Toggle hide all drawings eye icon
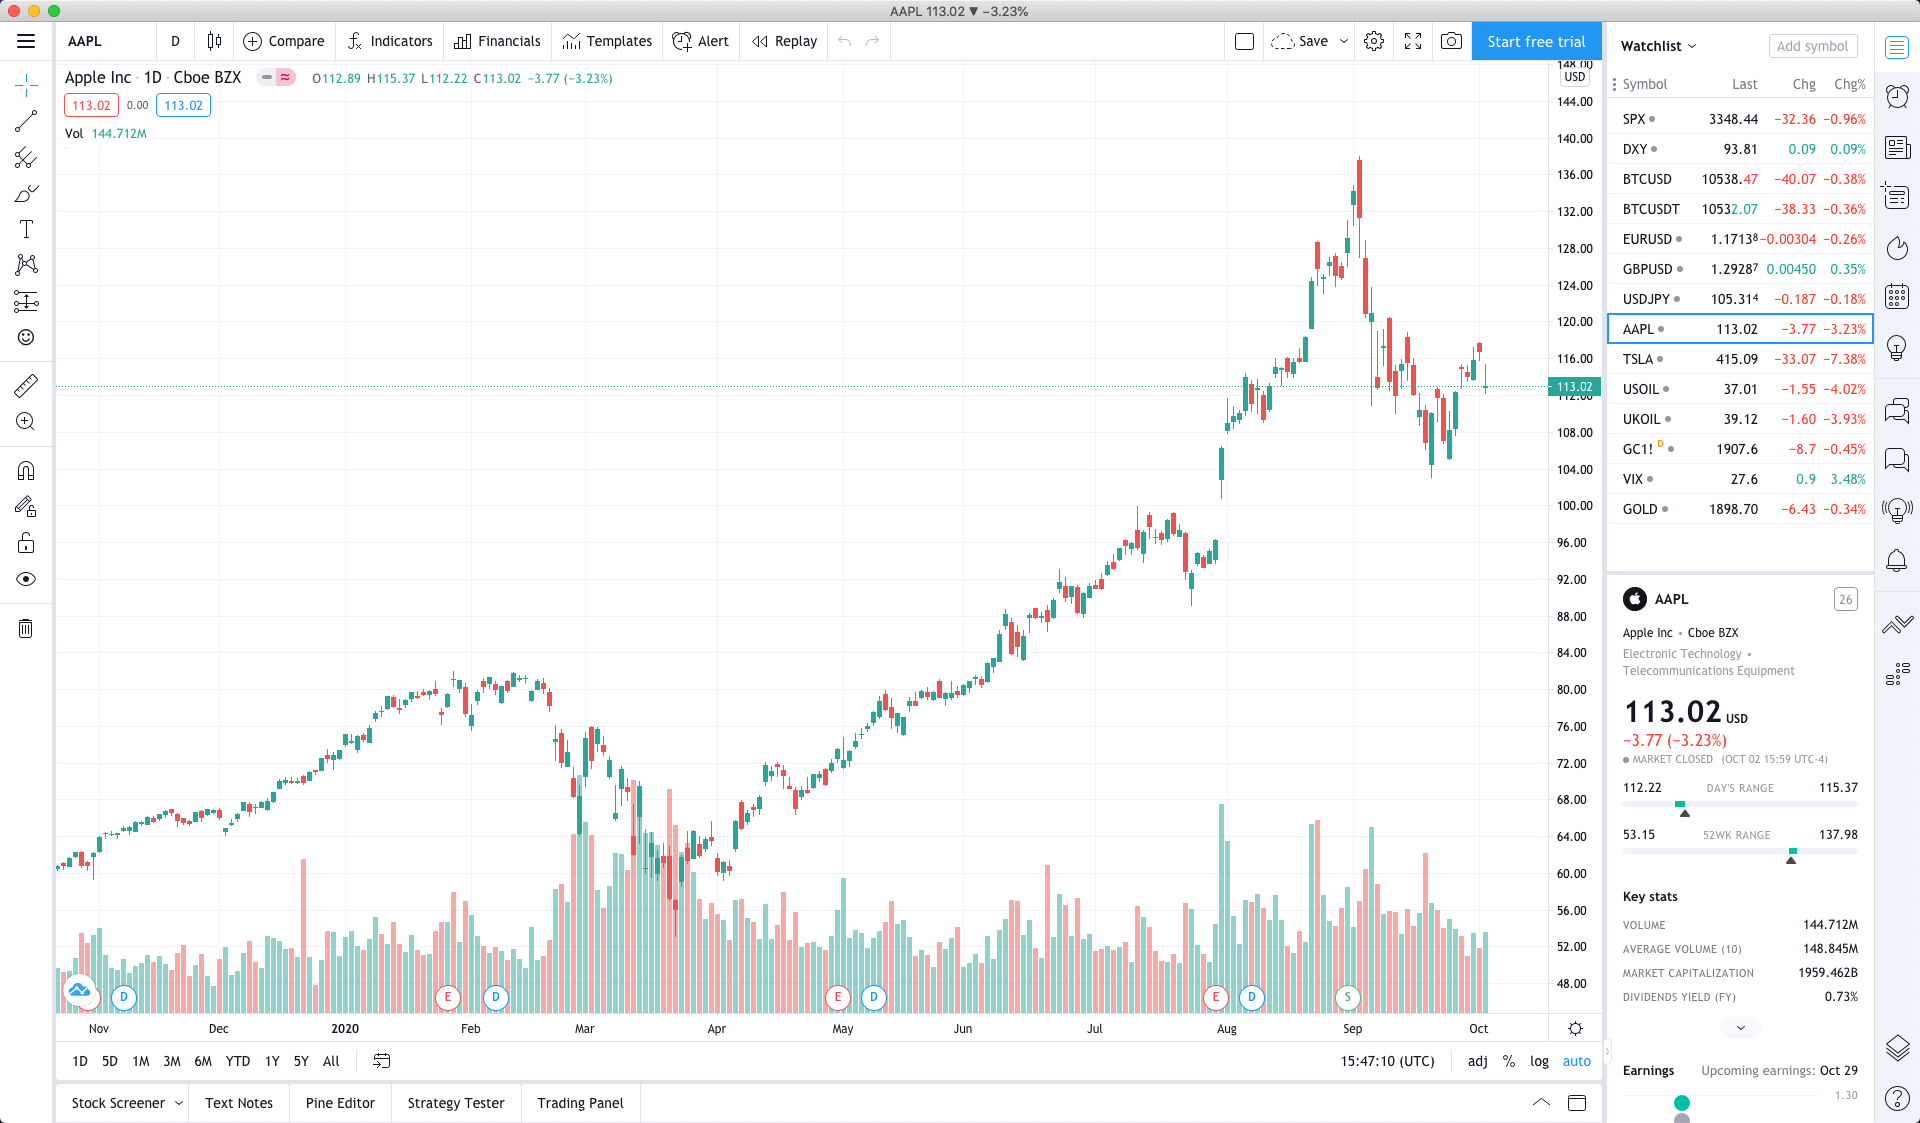Screen dimensions: 1920x1123 tap(26, 579)
